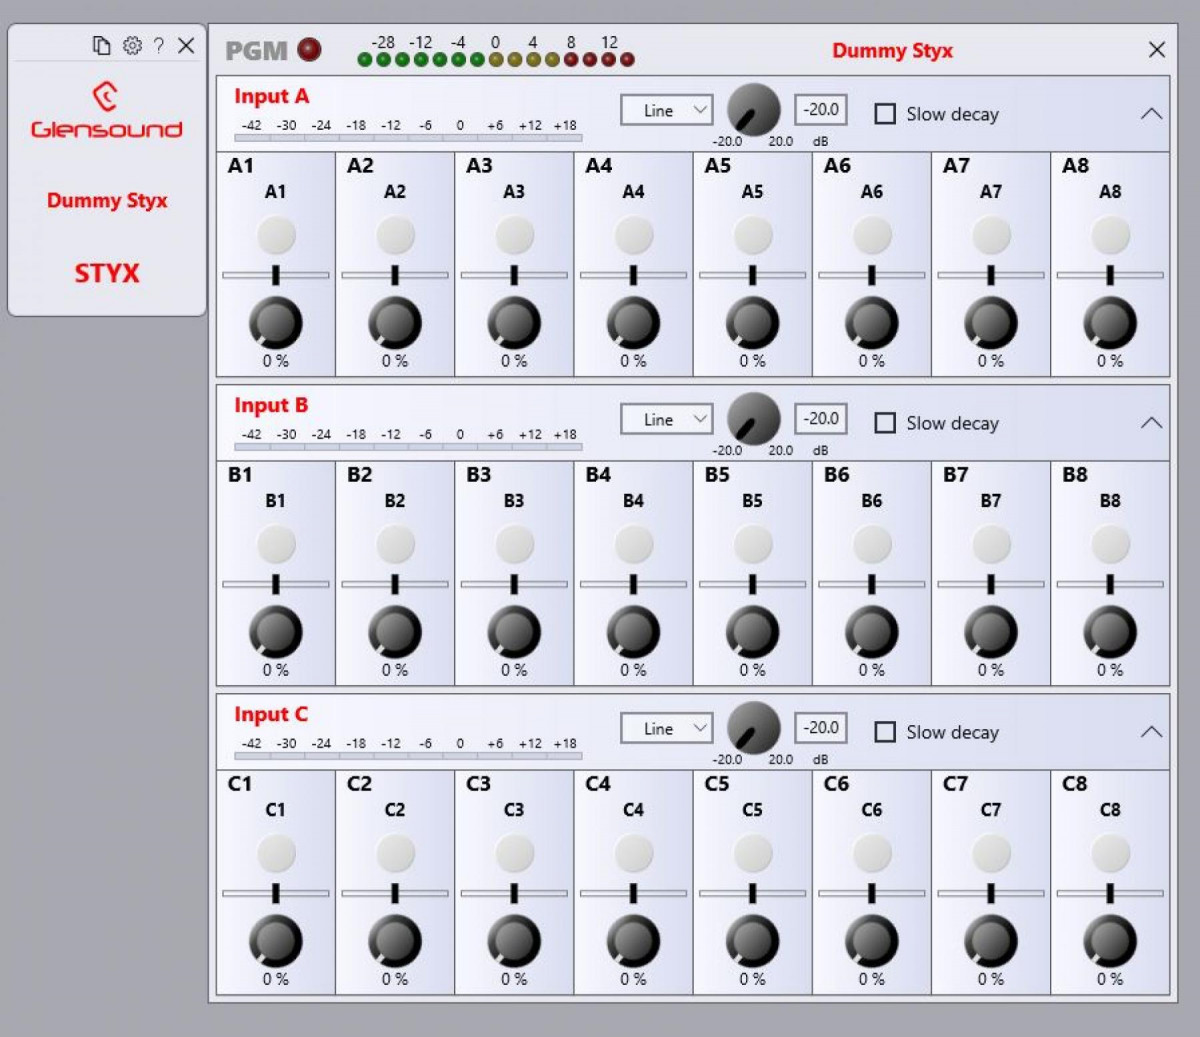Viewport: 1200px width, 1037px height.
Task: Click the A1 channel level knob
Action: pos(275,323)
